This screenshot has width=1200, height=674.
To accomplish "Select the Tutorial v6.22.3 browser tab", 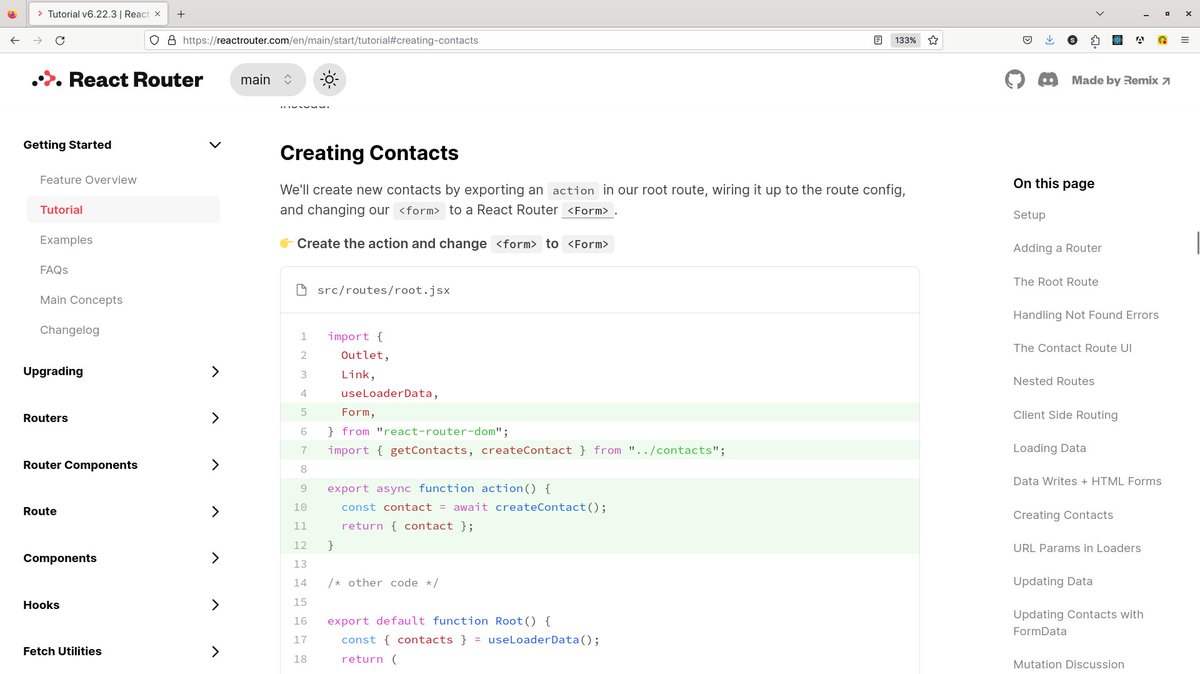I will (x=97, y=14).
